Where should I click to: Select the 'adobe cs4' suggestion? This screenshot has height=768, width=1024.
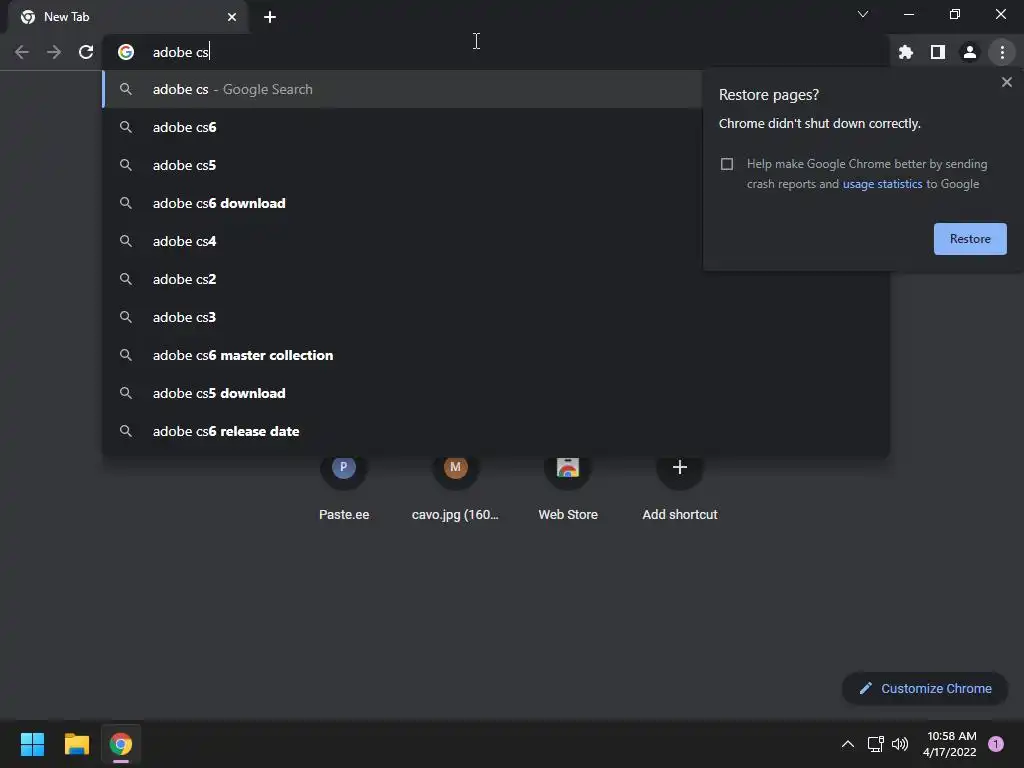(402, 241)
